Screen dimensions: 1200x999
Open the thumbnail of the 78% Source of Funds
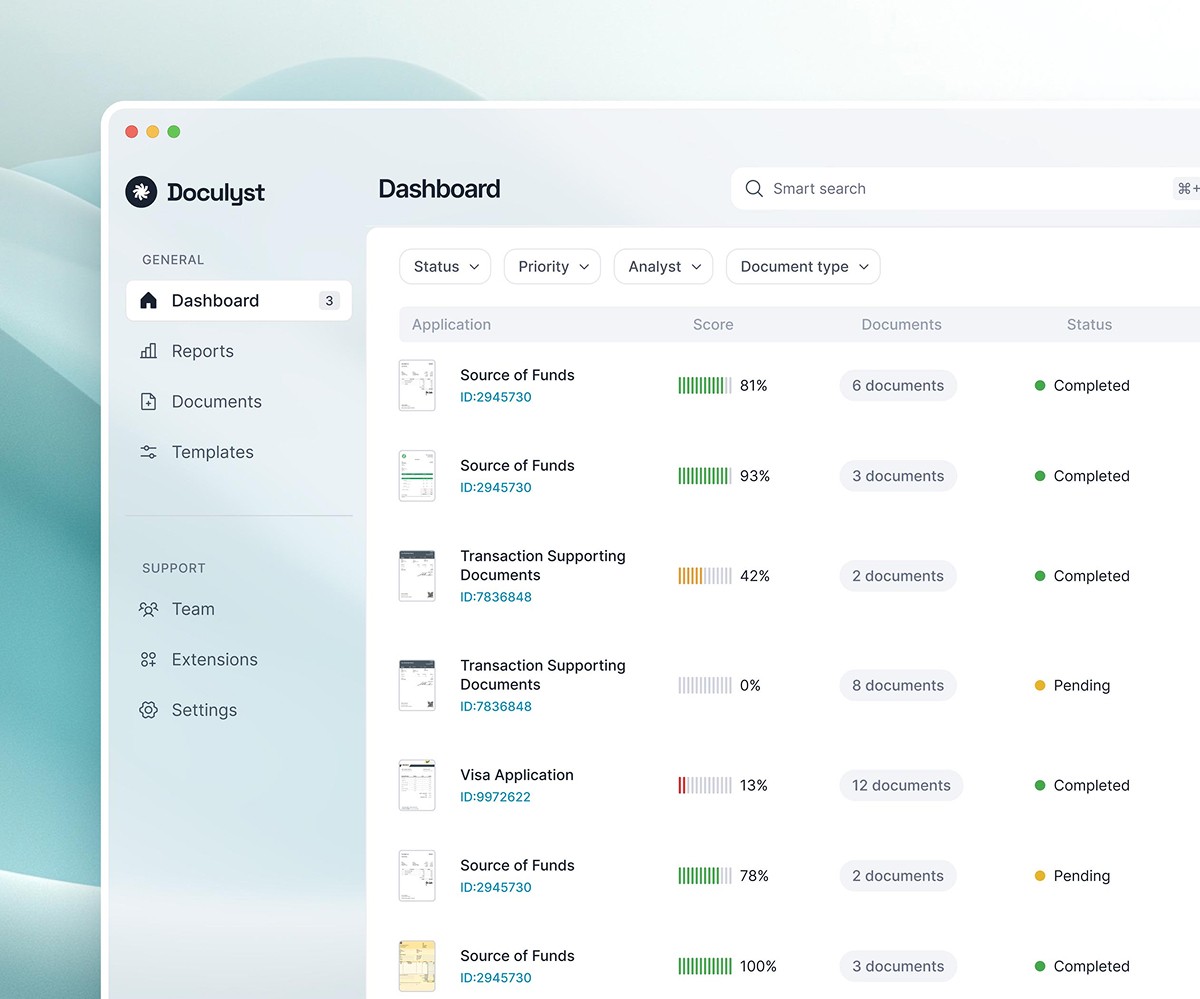coord(417,875)
